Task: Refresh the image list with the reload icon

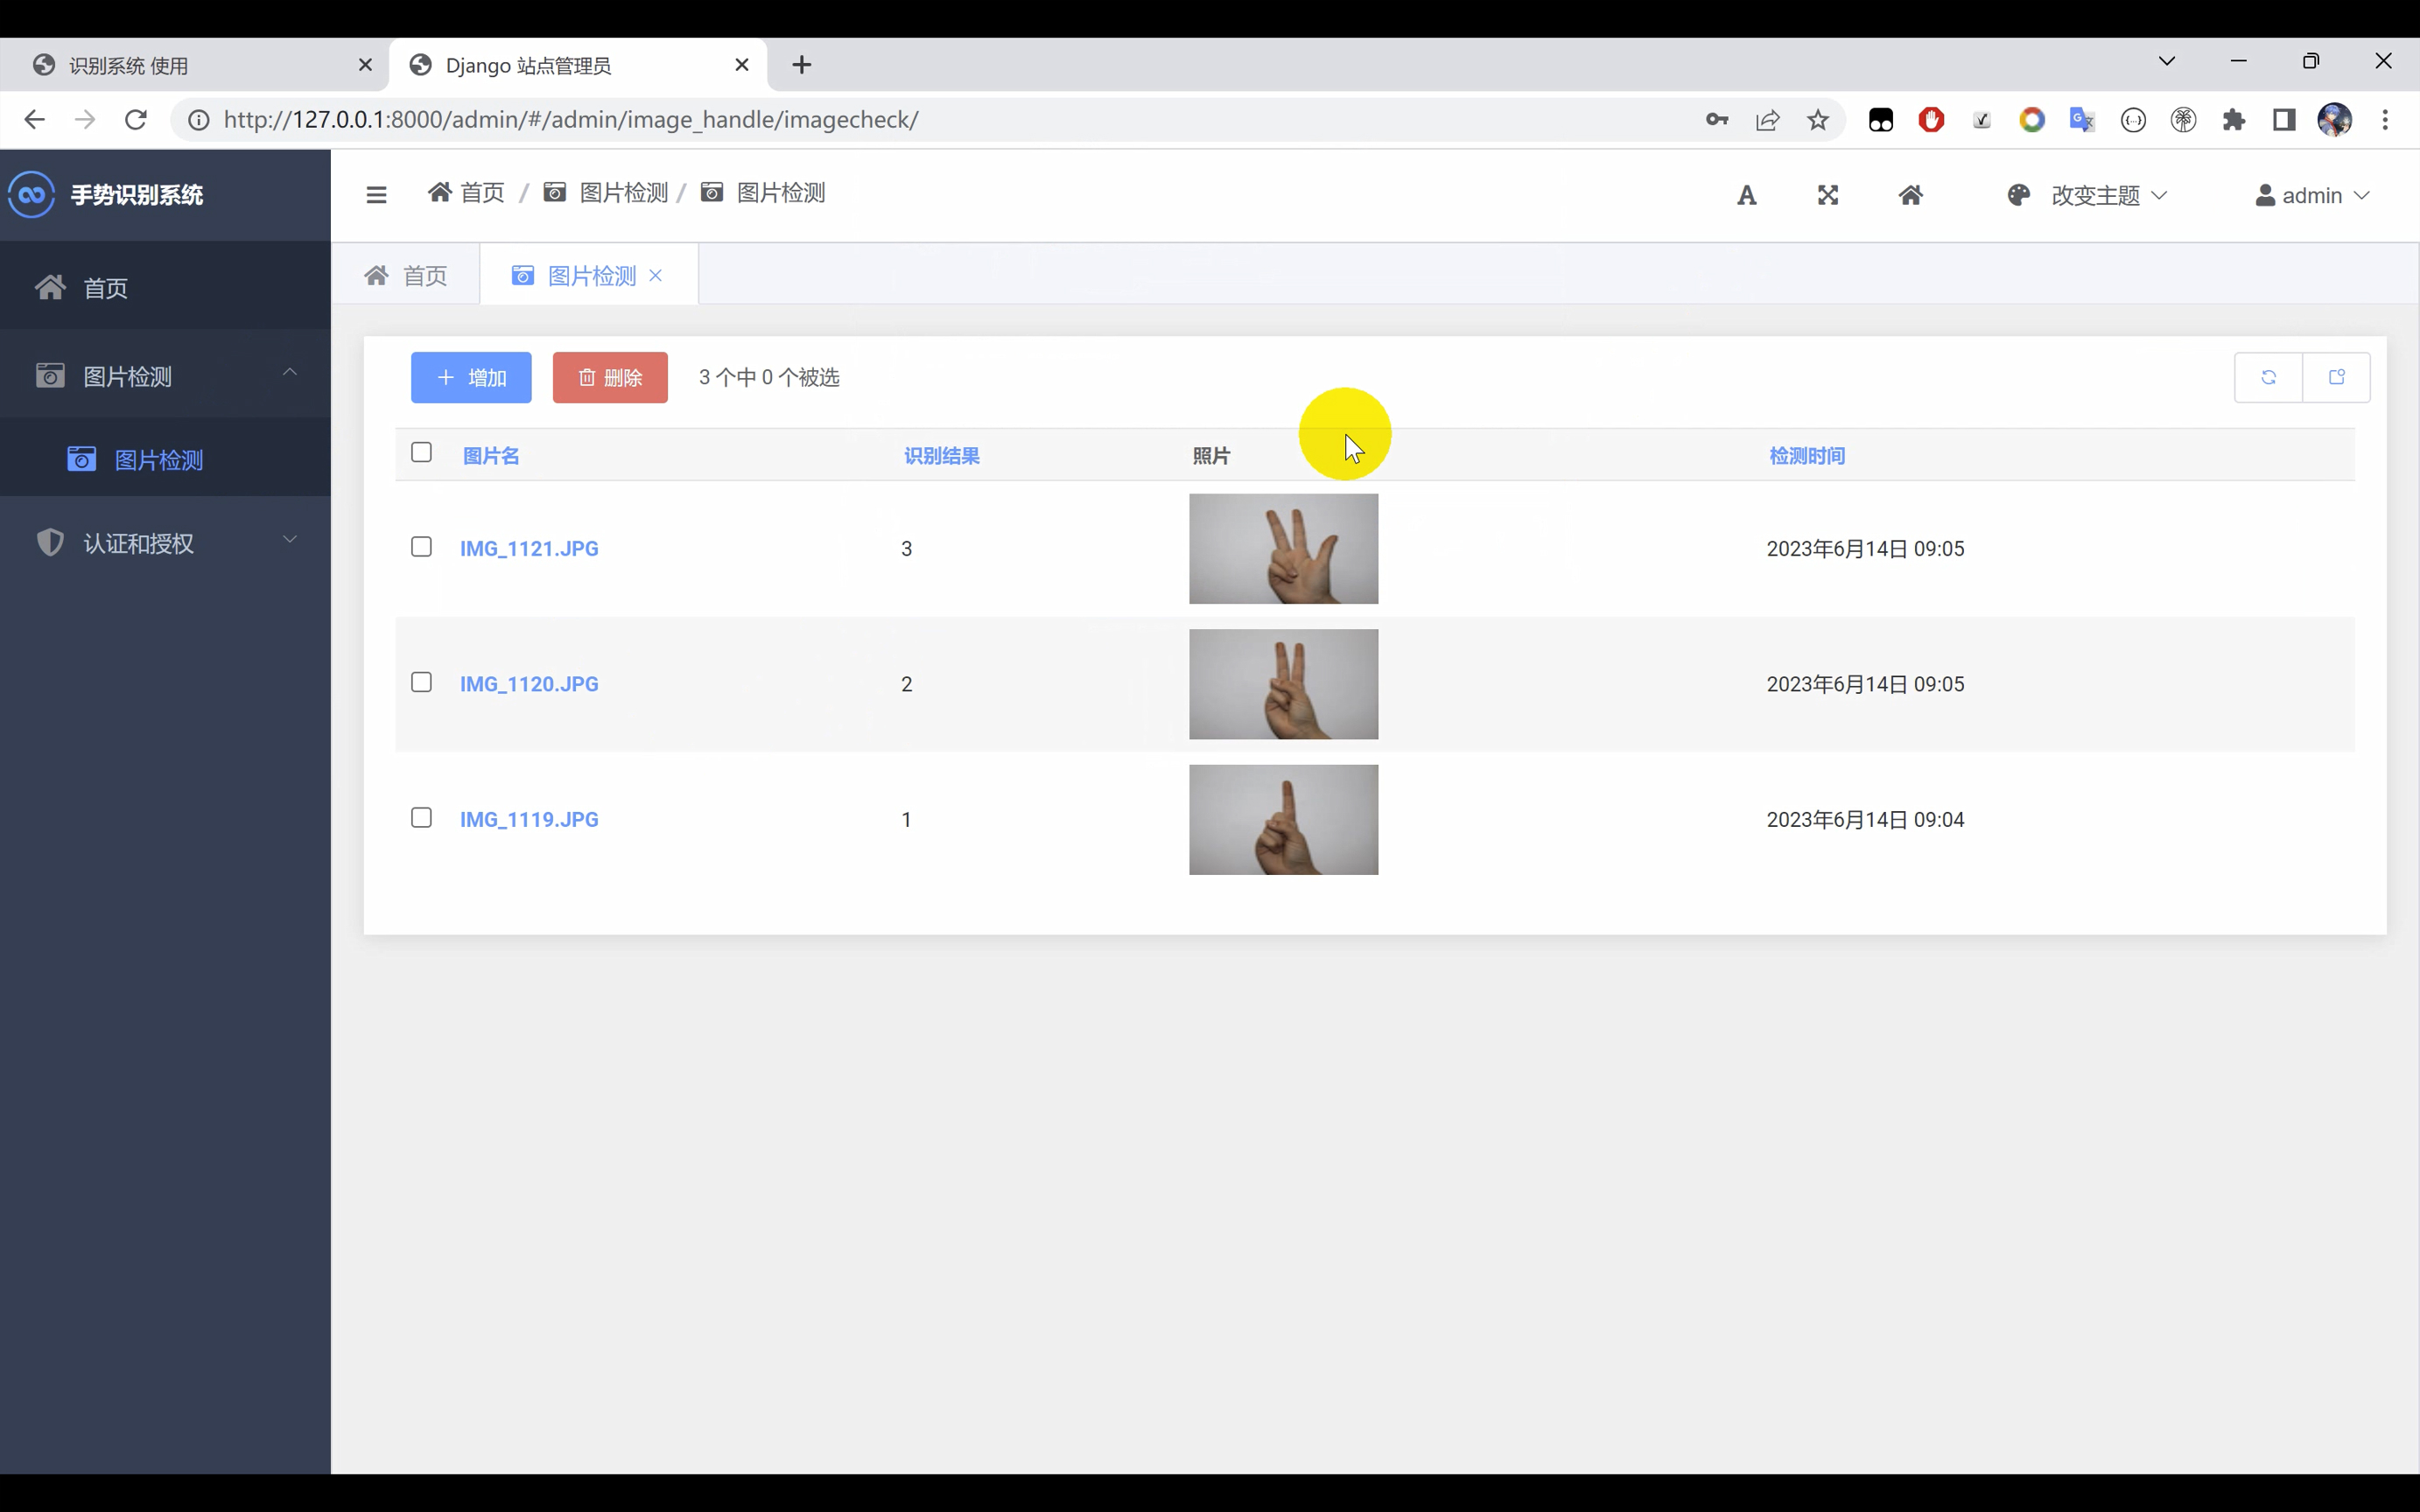Action: (2268, 377)
